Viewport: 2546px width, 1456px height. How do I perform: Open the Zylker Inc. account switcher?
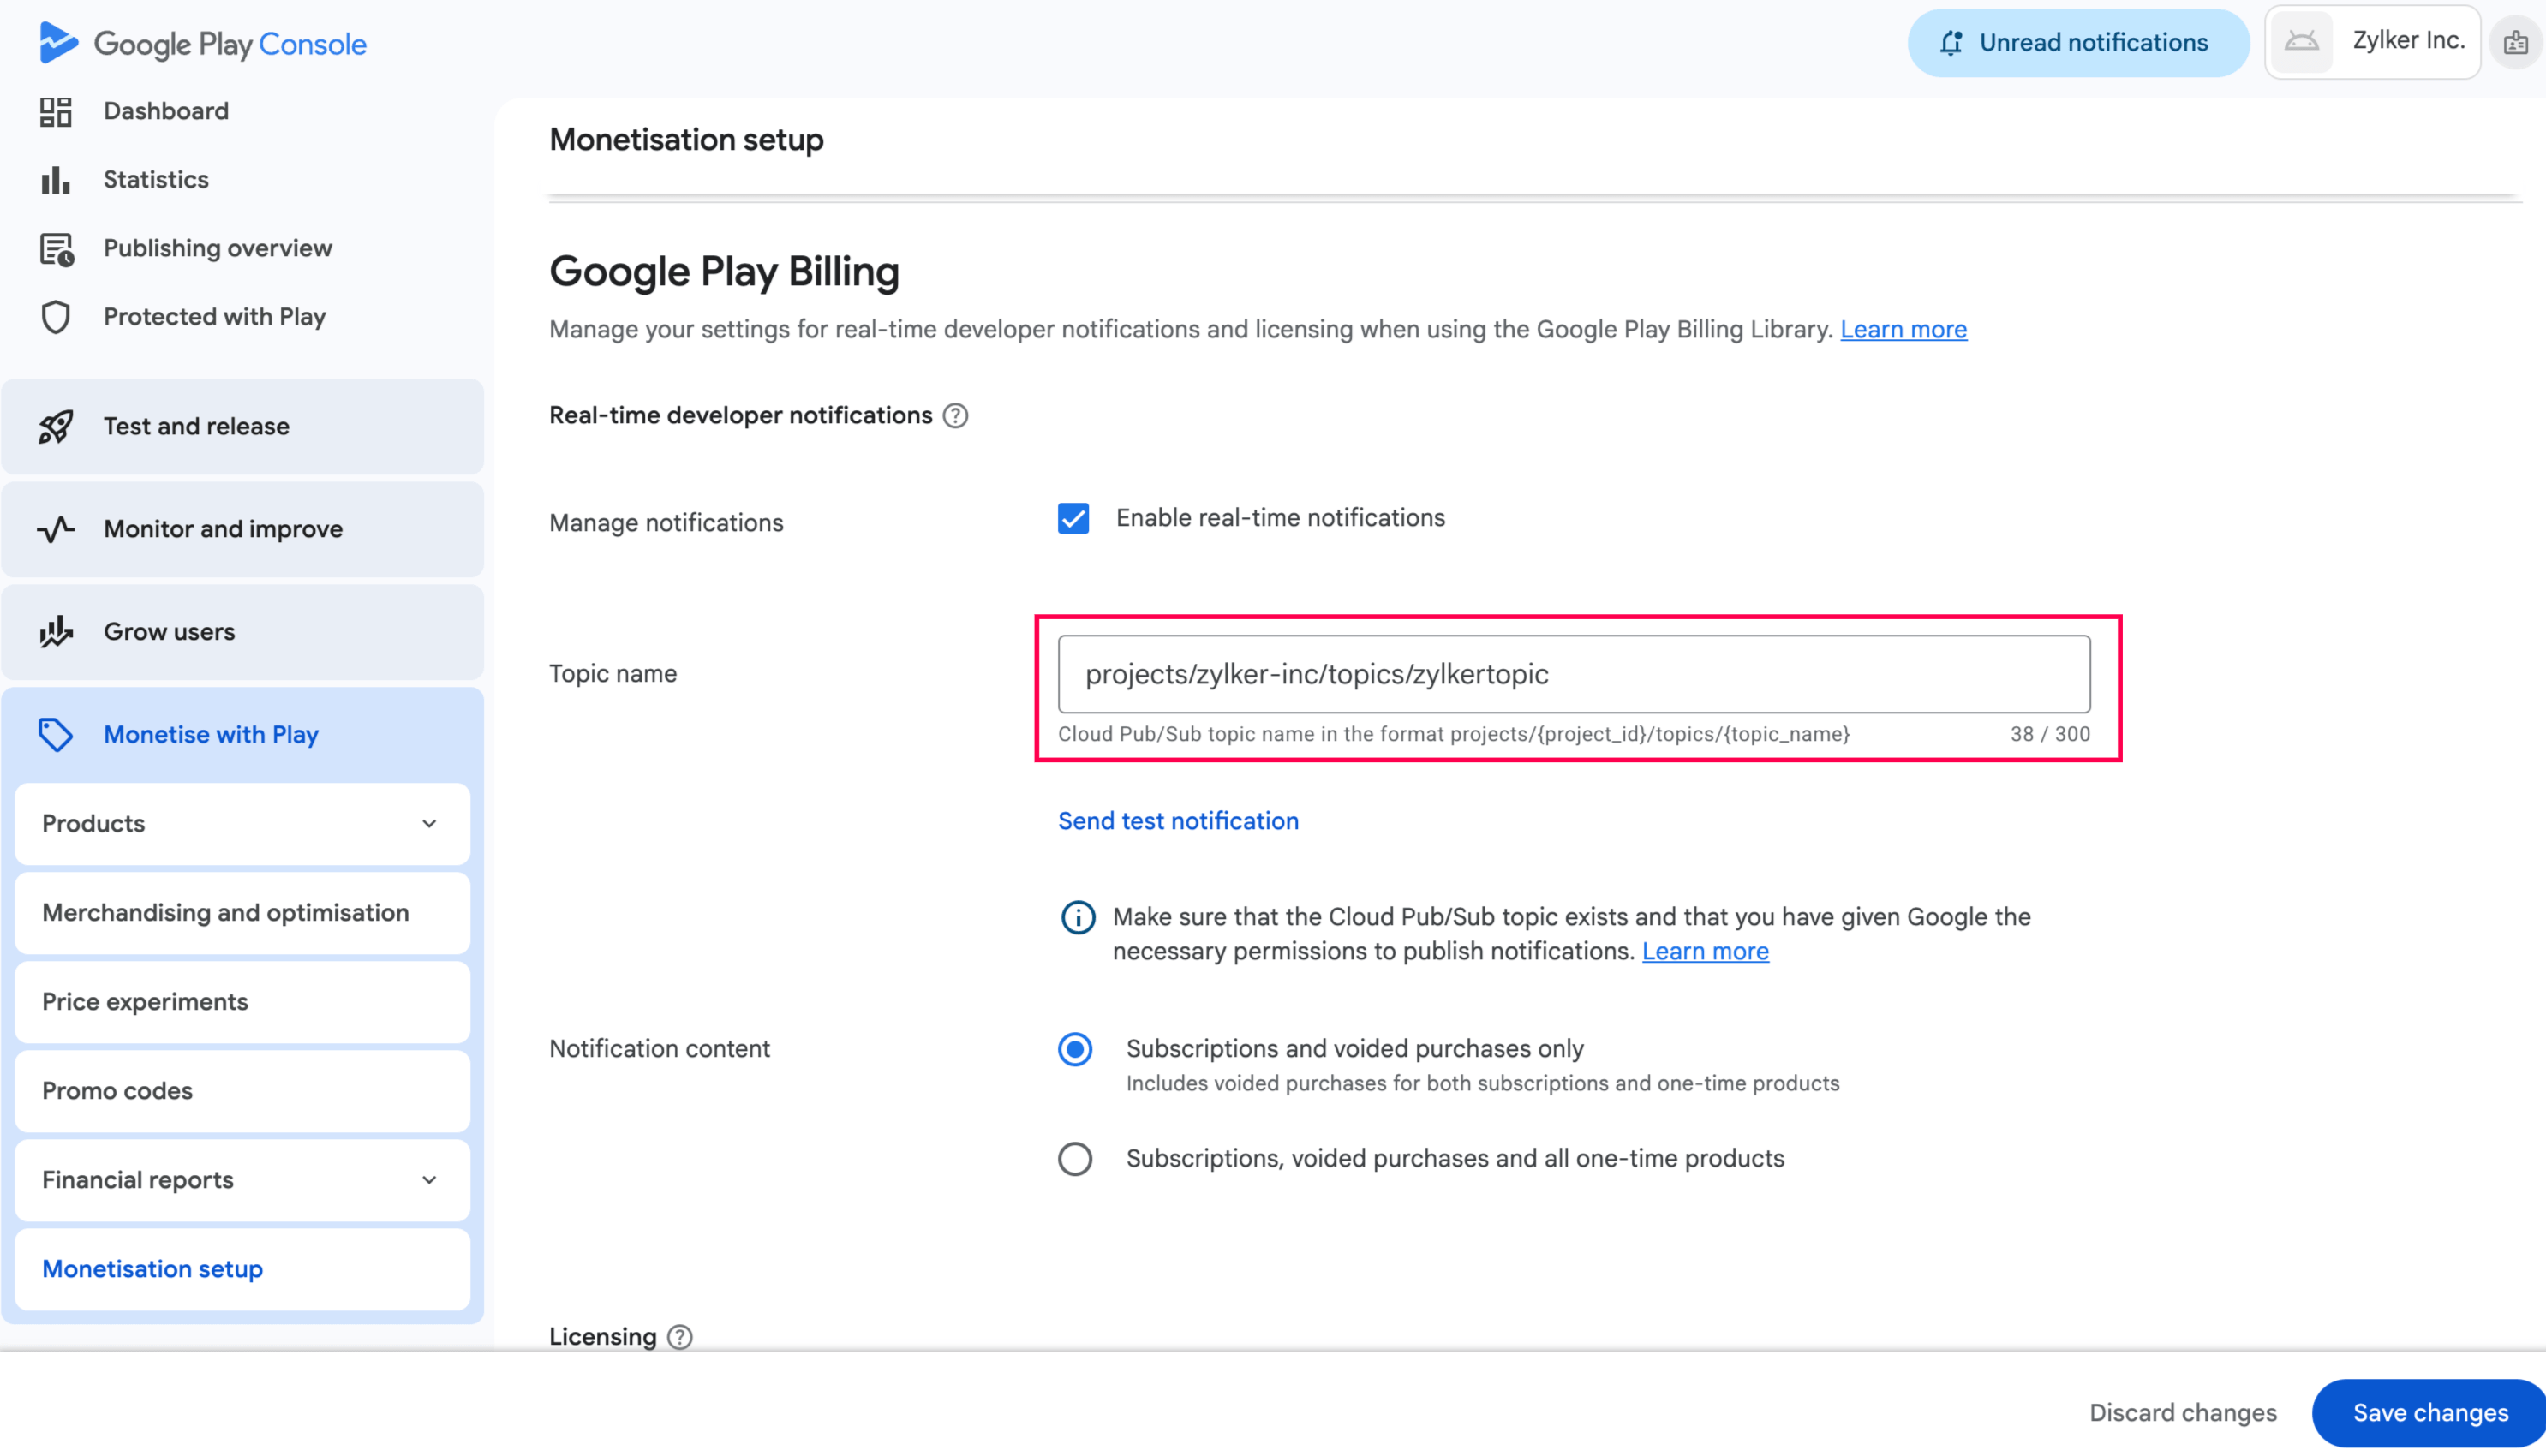2372,42
